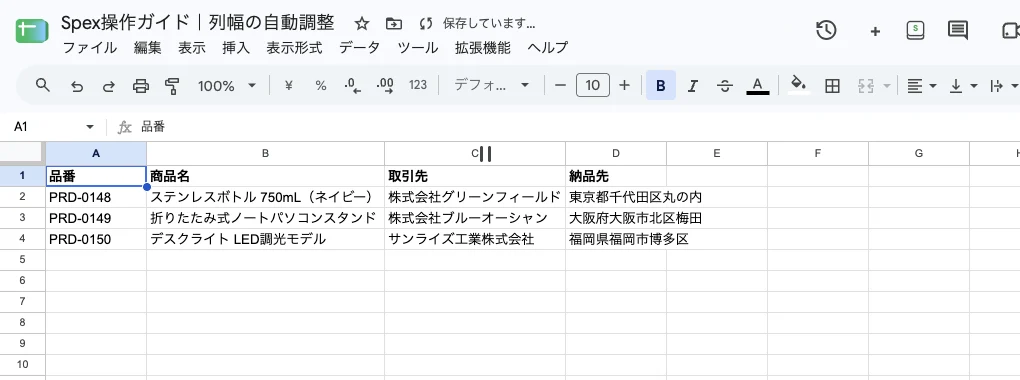Select column B header
Viewport: 1020px width, 380px height.
tap(265, 154)
